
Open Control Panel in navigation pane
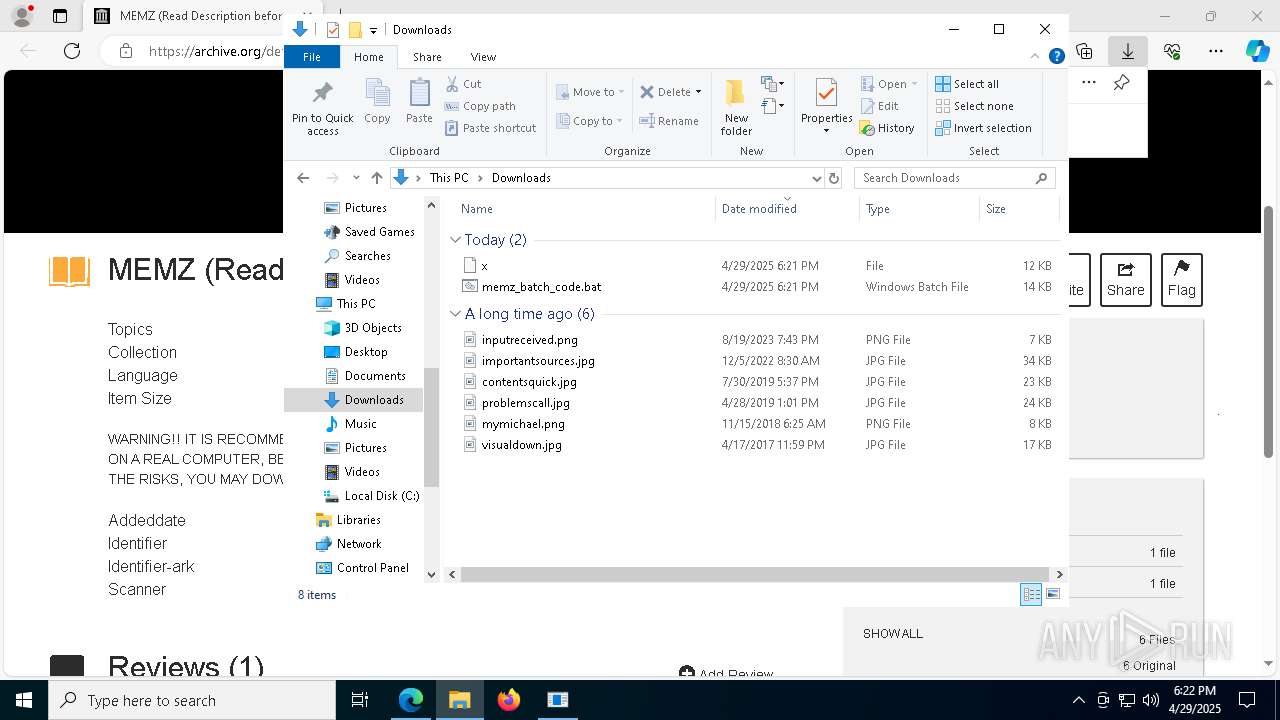pyautogui.click(x=362, y=568)
